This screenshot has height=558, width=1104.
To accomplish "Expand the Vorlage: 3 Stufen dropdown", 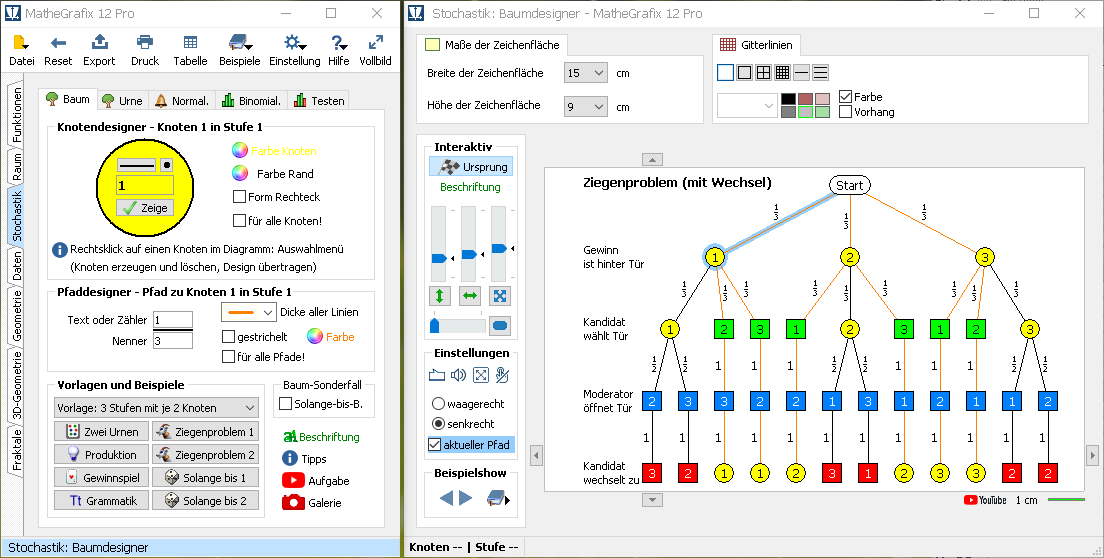I will (156, 408).
